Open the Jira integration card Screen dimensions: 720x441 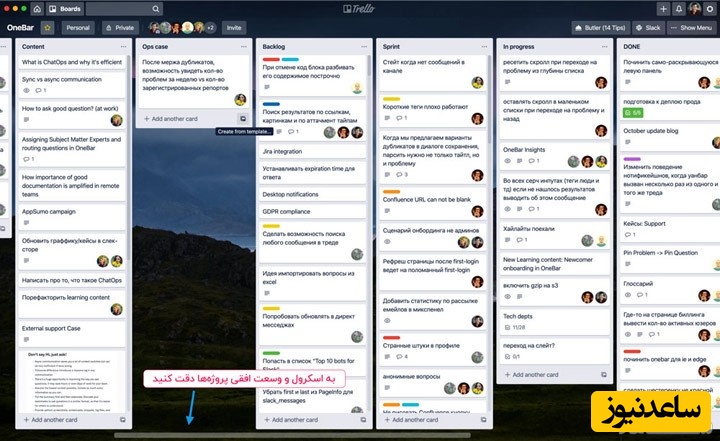coord(282,151)
